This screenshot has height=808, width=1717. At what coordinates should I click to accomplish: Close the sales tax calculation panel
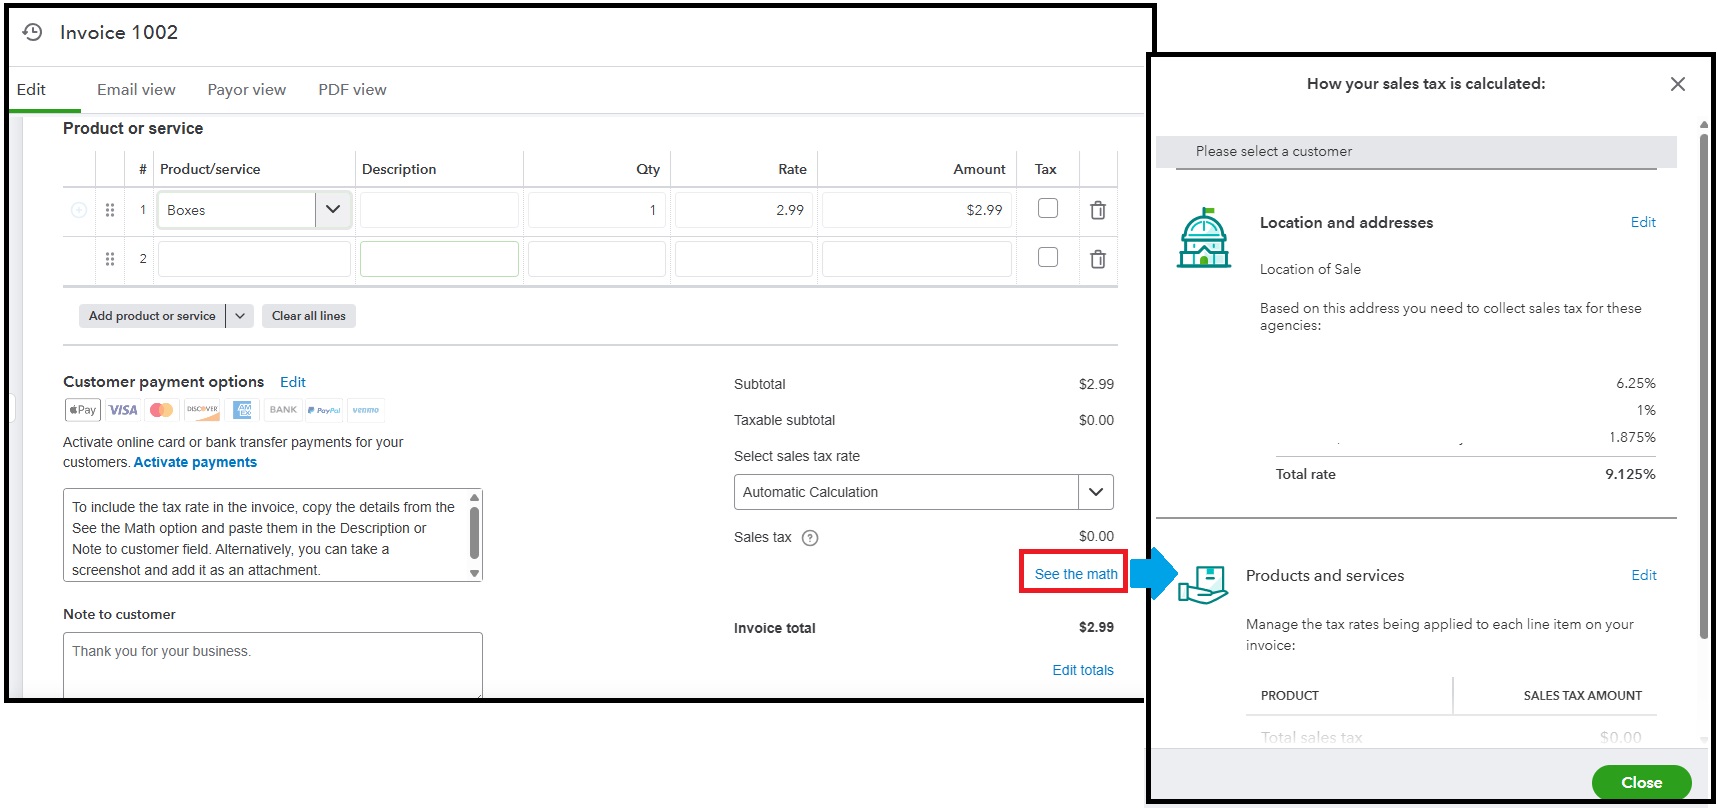1678,84
